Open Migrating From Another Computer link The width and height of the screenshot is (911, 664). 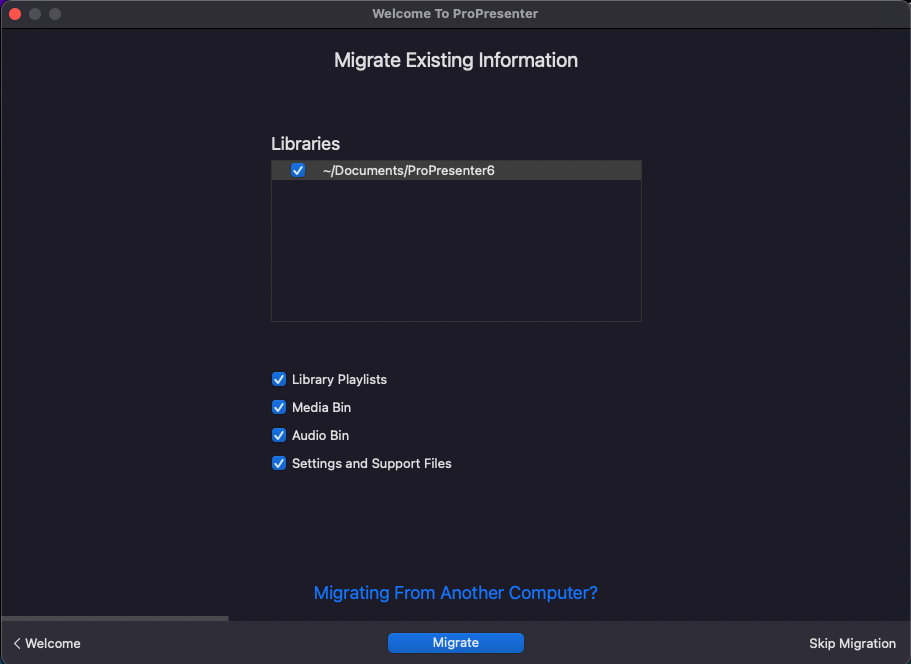(456, 593)
